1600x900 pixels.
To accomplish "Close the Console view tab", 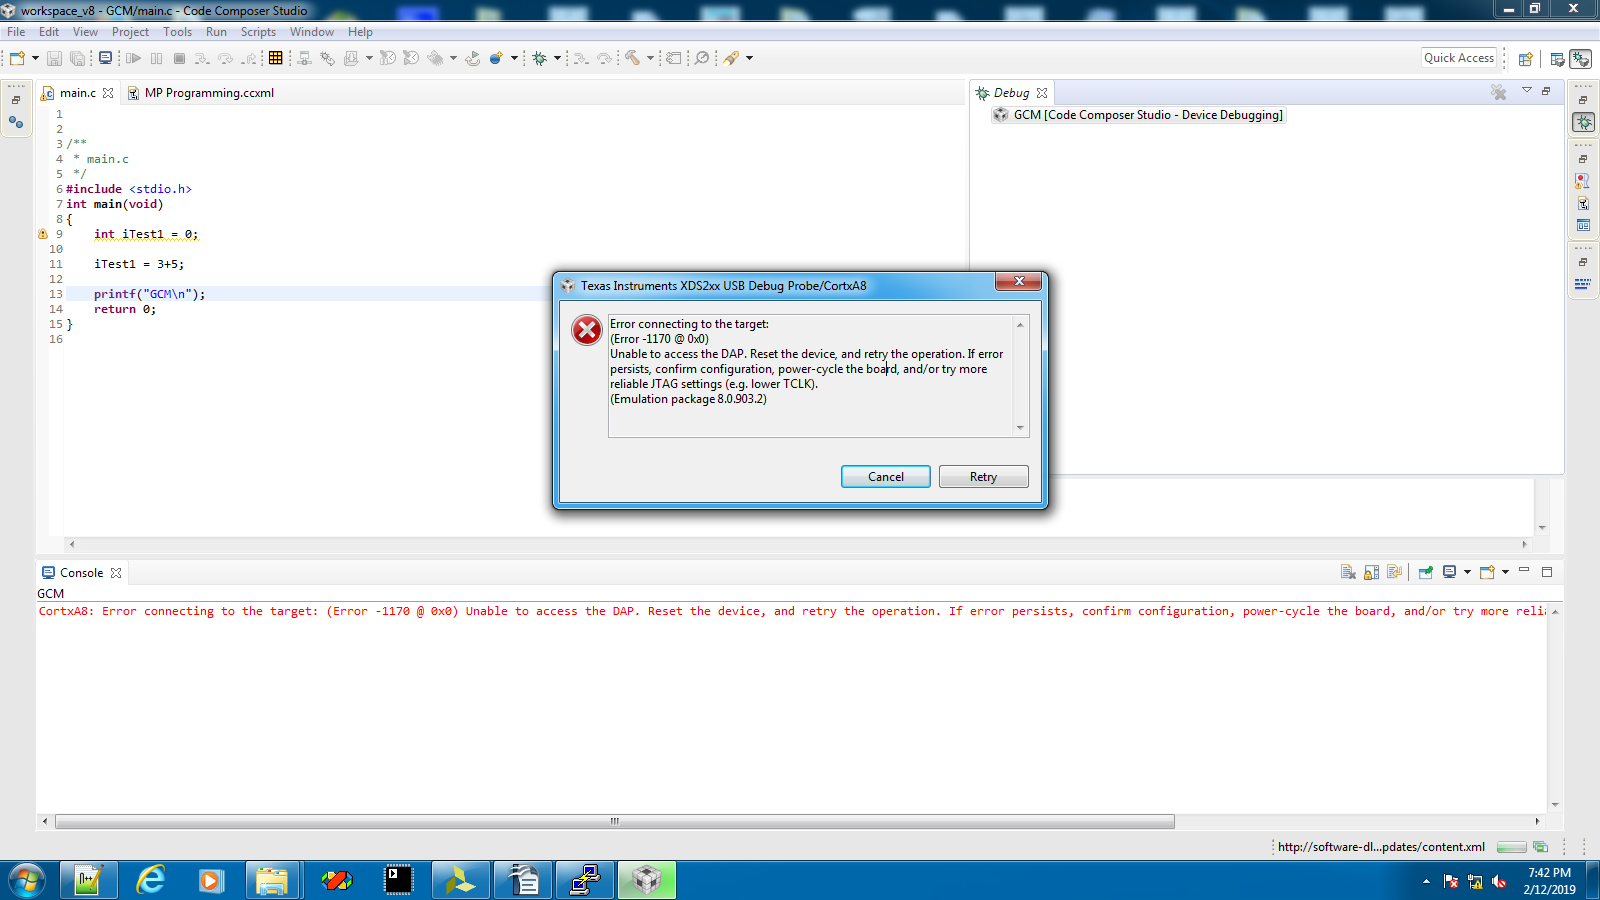I will tap(116, 573).
